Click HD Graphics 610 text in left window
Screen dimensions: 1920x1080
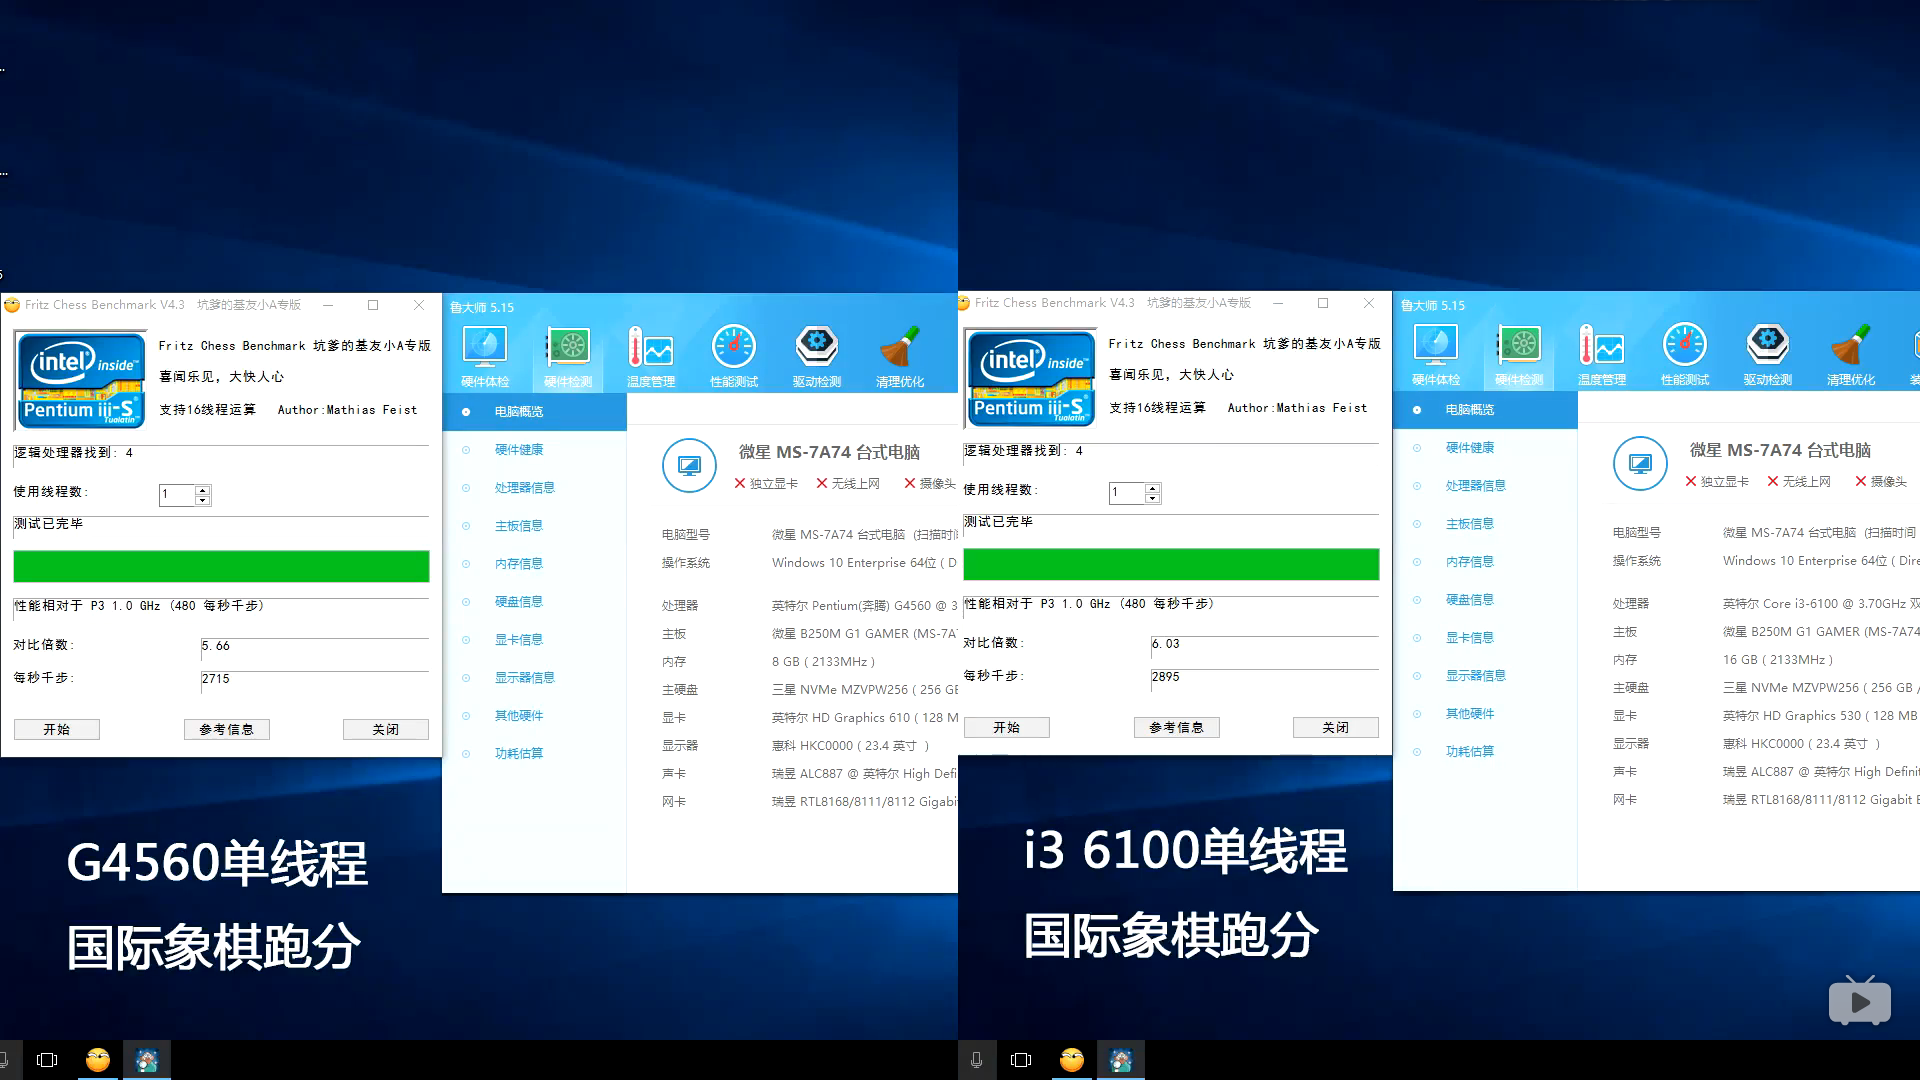tap(865, 718)
